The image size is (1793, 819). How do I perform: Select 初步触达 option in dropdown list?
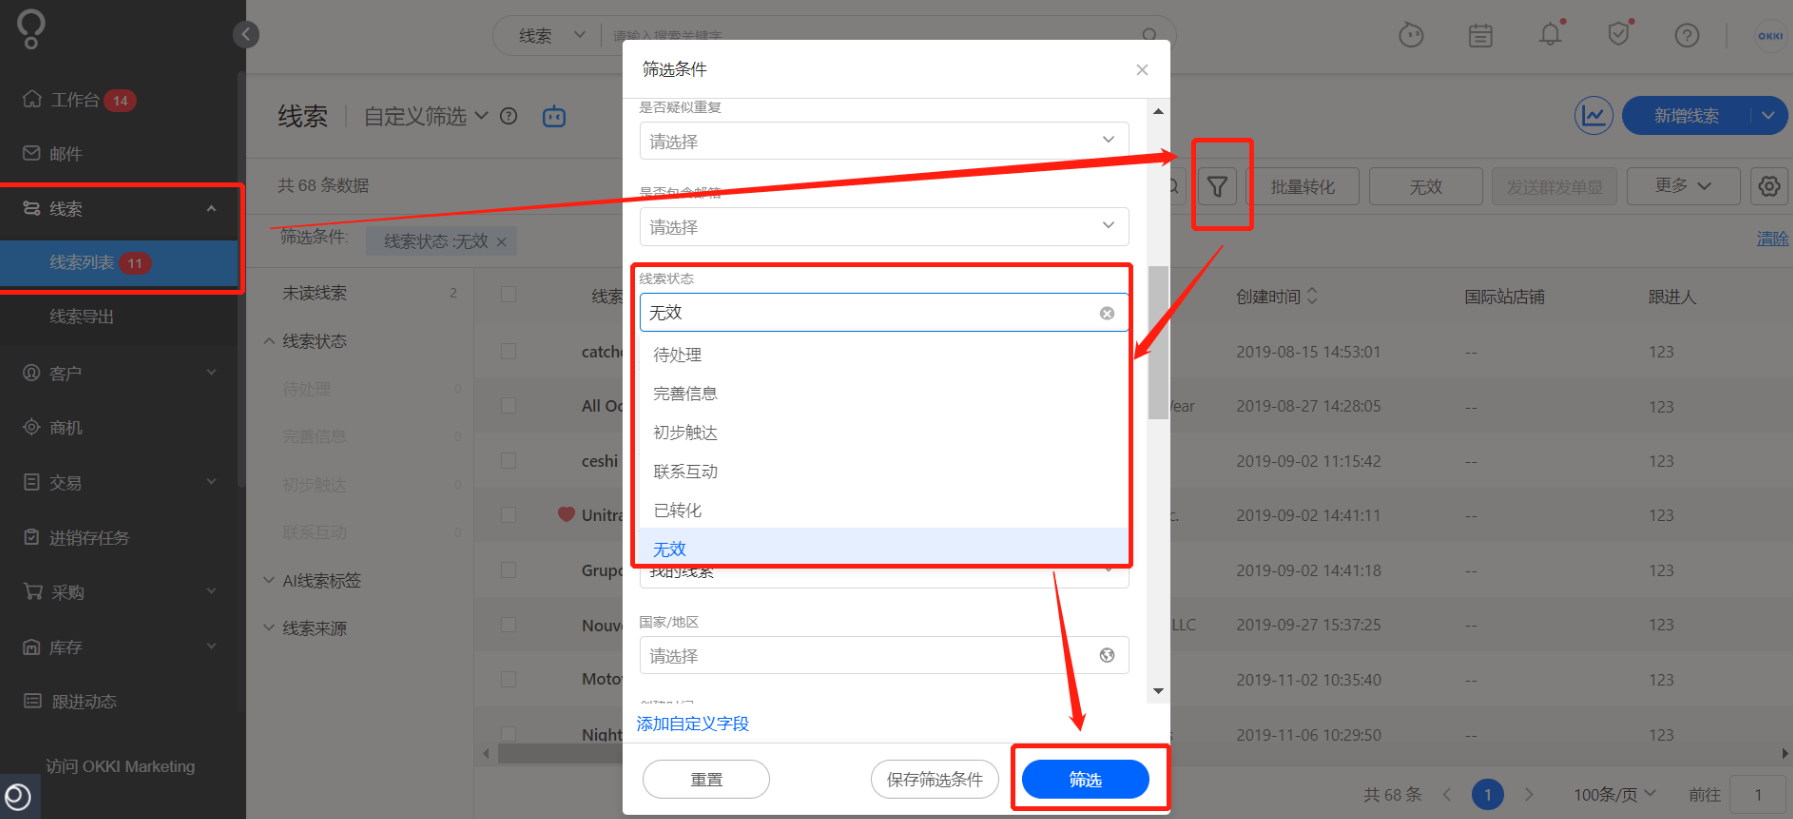click(x=884, y=433)
